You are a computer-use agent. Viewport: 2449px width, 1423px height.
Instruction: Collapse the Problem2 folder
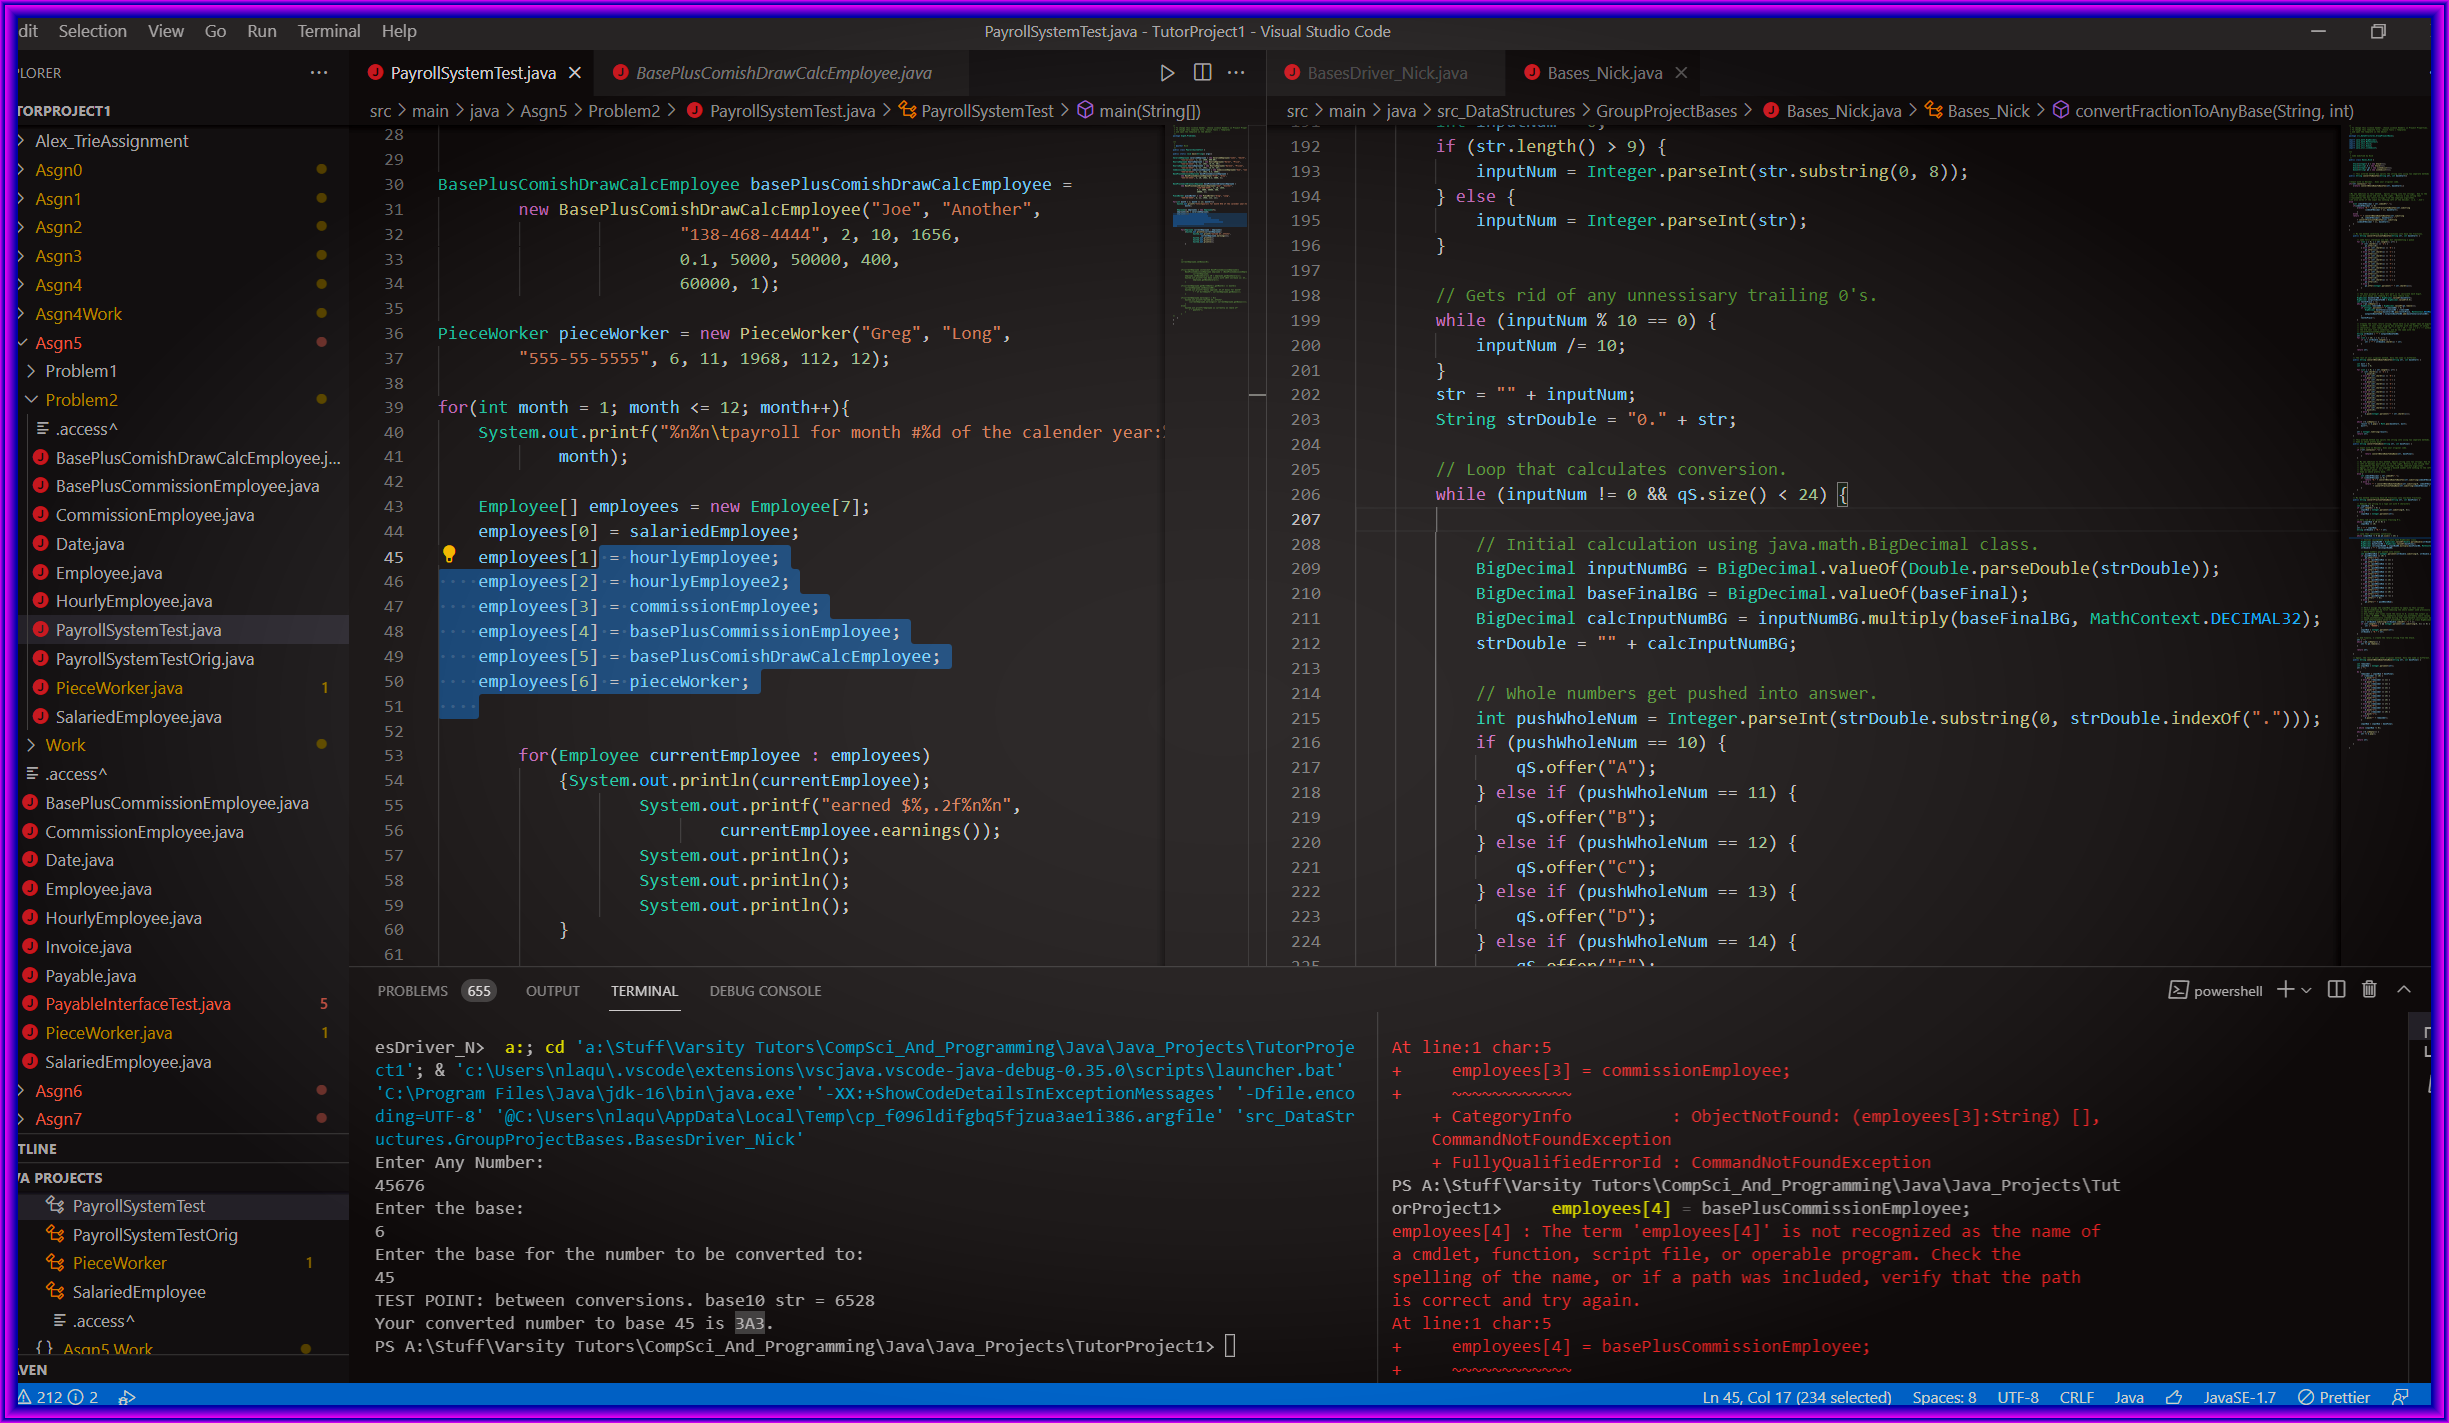click(80, 400)
